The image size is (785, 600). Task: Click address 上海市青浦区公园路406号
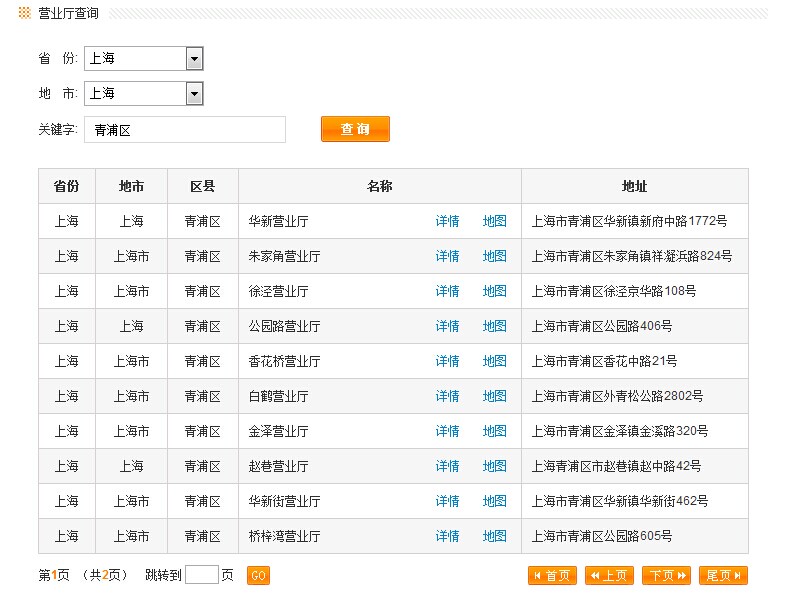click(x=602, y=326)
